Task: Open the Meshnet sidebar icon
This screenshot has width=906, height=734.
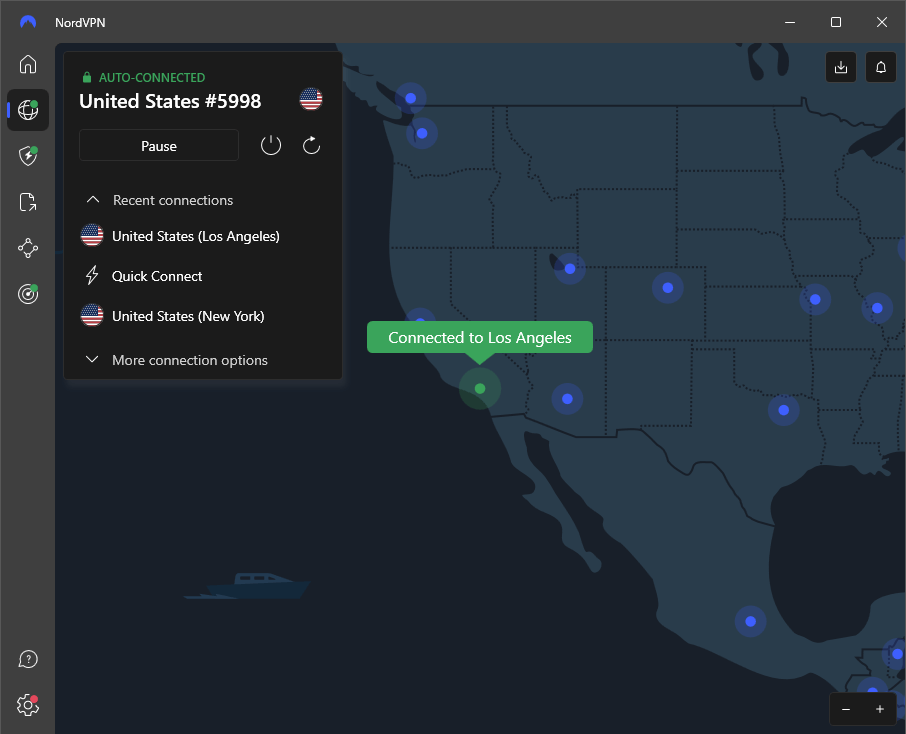Action: click(x=28, y=248)
